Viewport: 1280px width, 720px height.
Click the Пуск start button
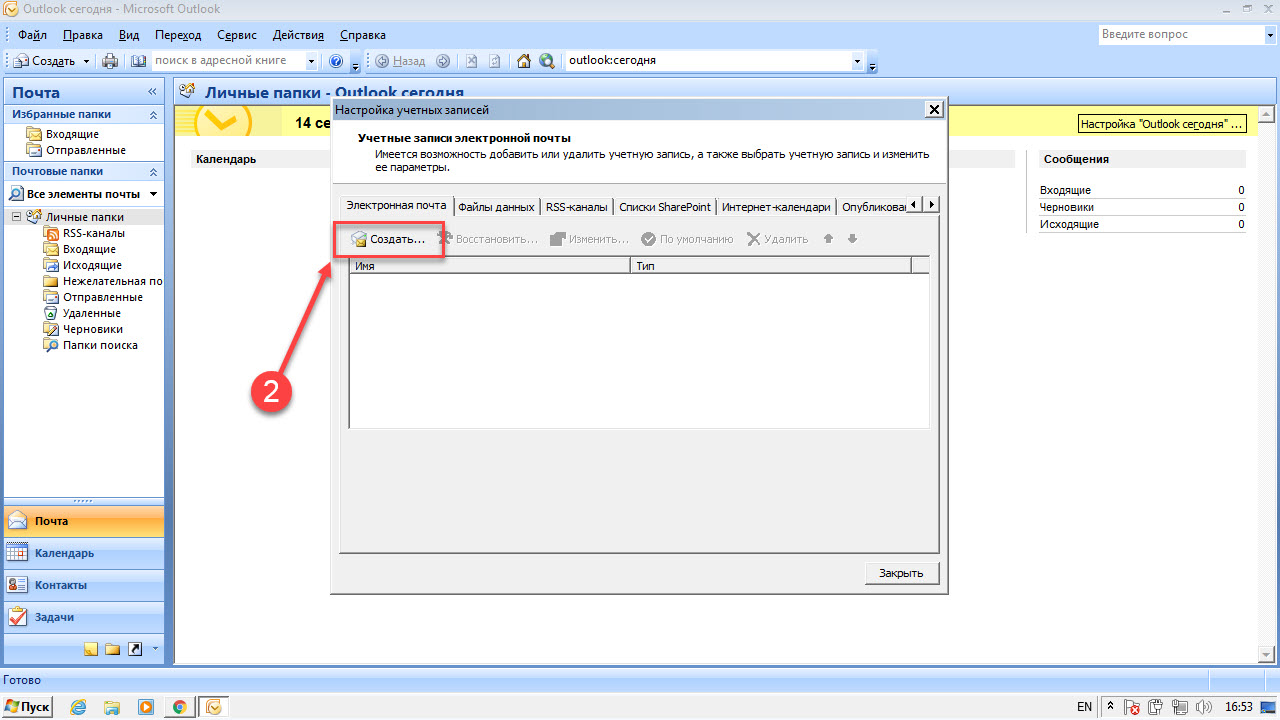pyautogui.click(x=28, y=707)
